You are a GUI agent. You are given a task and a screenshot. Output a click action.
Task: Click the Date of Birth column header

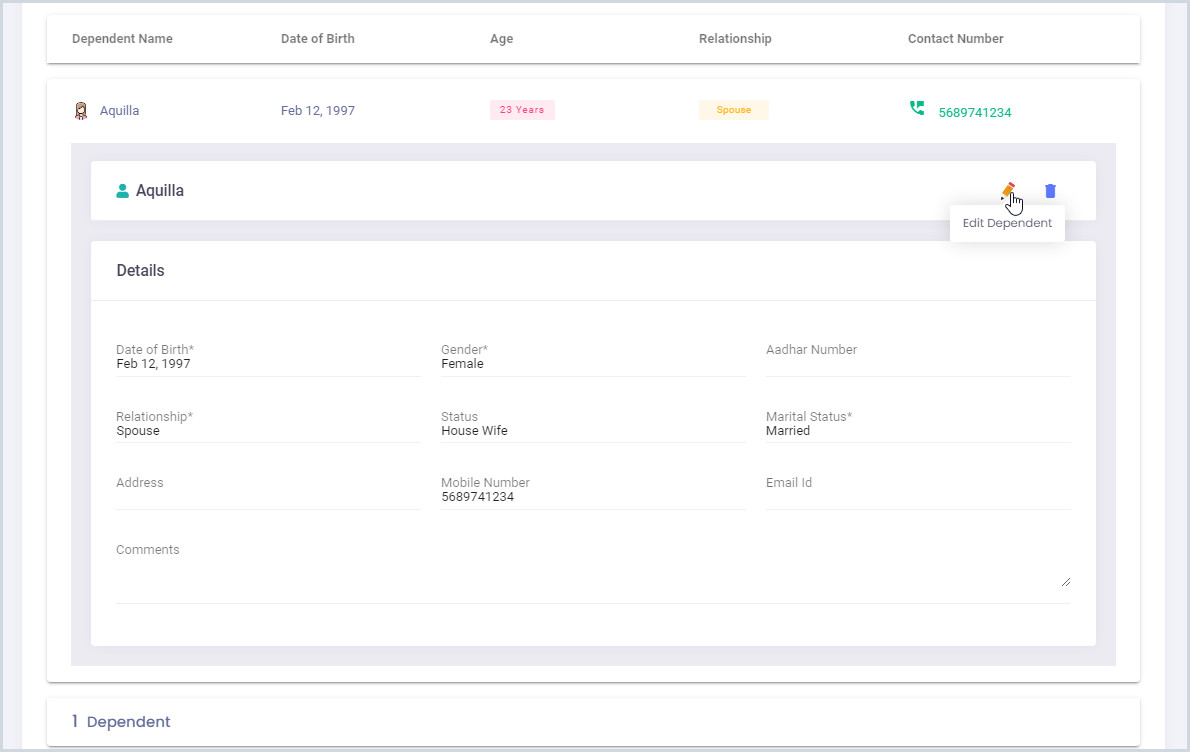click(317, 39)
